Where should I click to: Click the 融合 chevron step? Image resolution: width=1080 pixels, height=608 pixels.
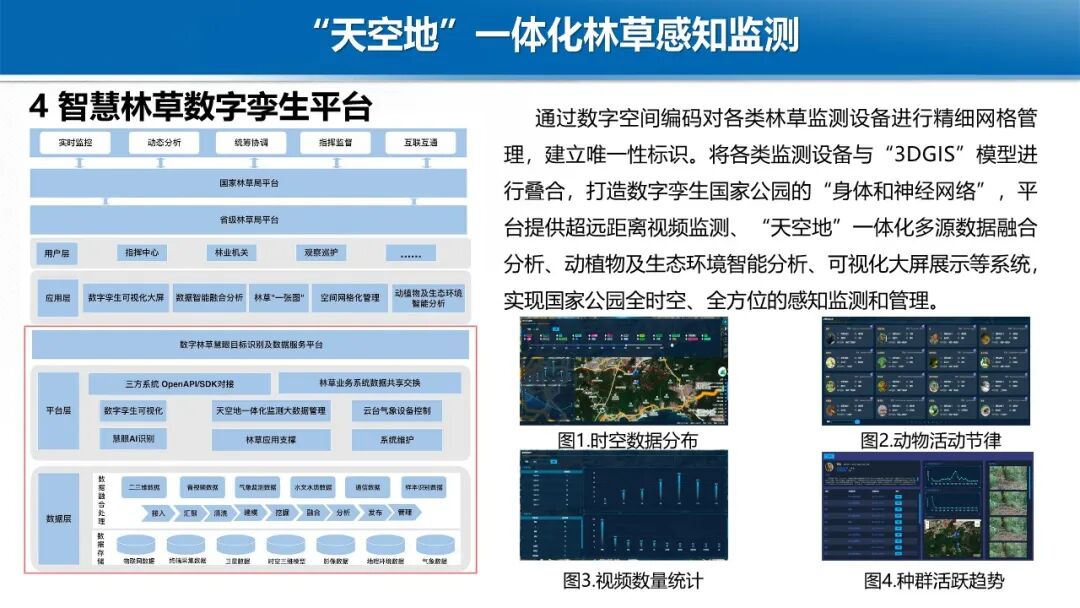pyautogui.click(x=313, y=513)
